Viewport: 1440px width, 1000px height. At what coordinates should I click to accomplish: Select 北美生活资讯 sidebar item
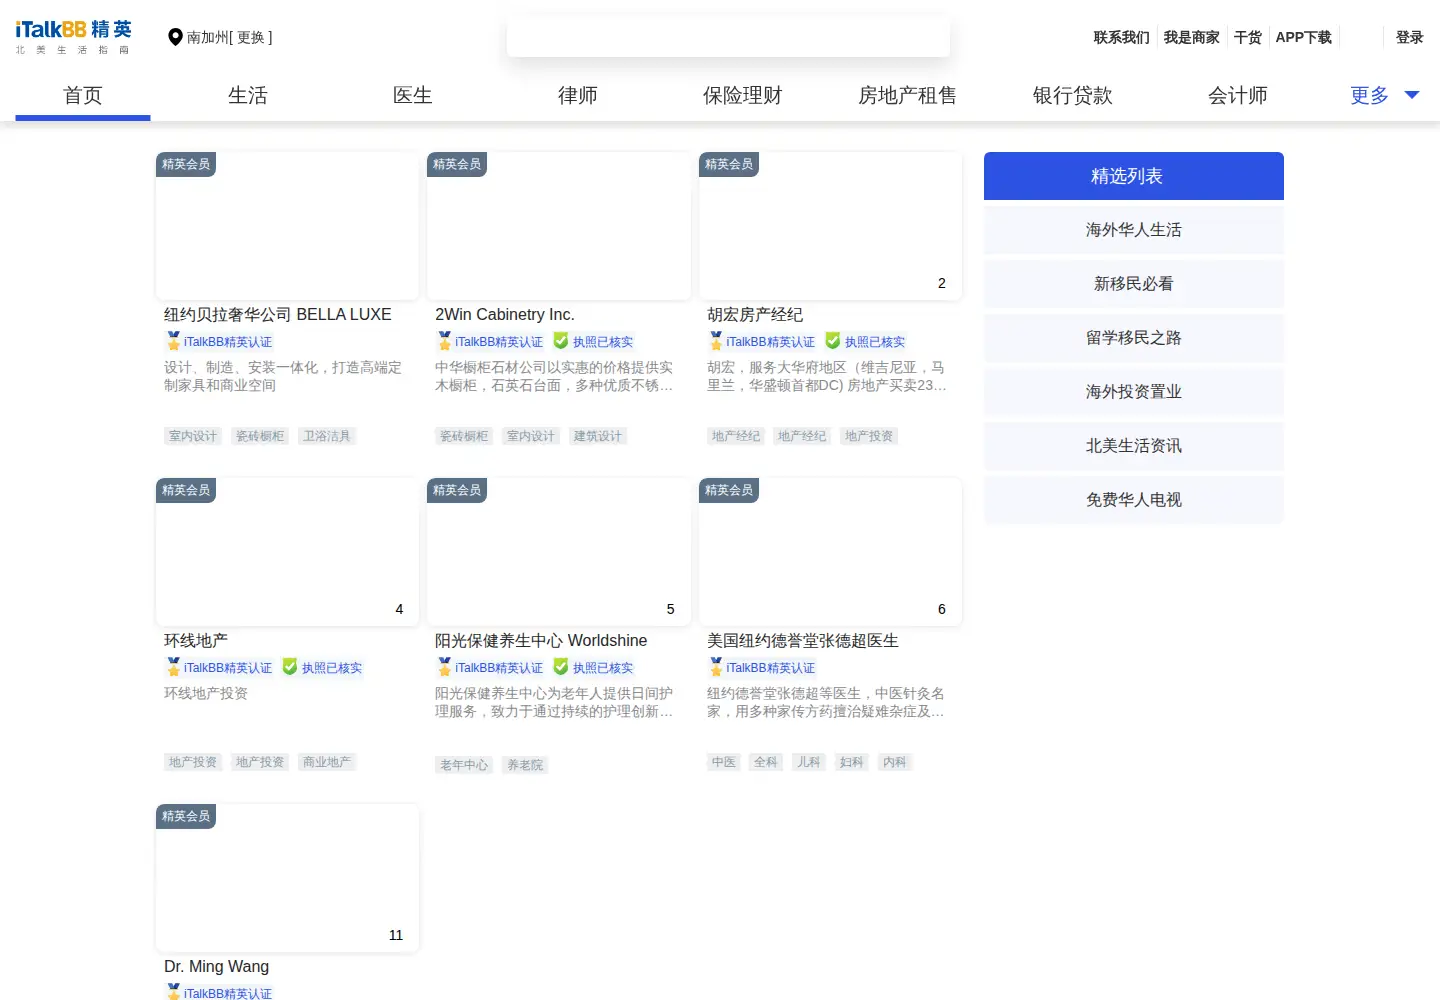coord(1134,446)
